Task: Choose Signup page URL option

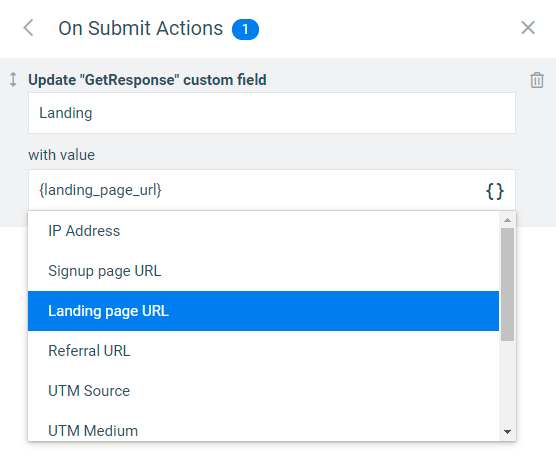Action: [263, 271]
